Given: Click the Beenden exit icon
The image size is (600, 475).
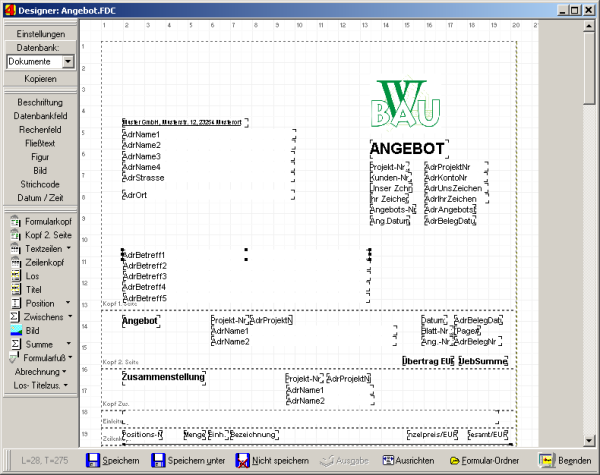Looking at the screenshot, I should click(x=547, y=460).
